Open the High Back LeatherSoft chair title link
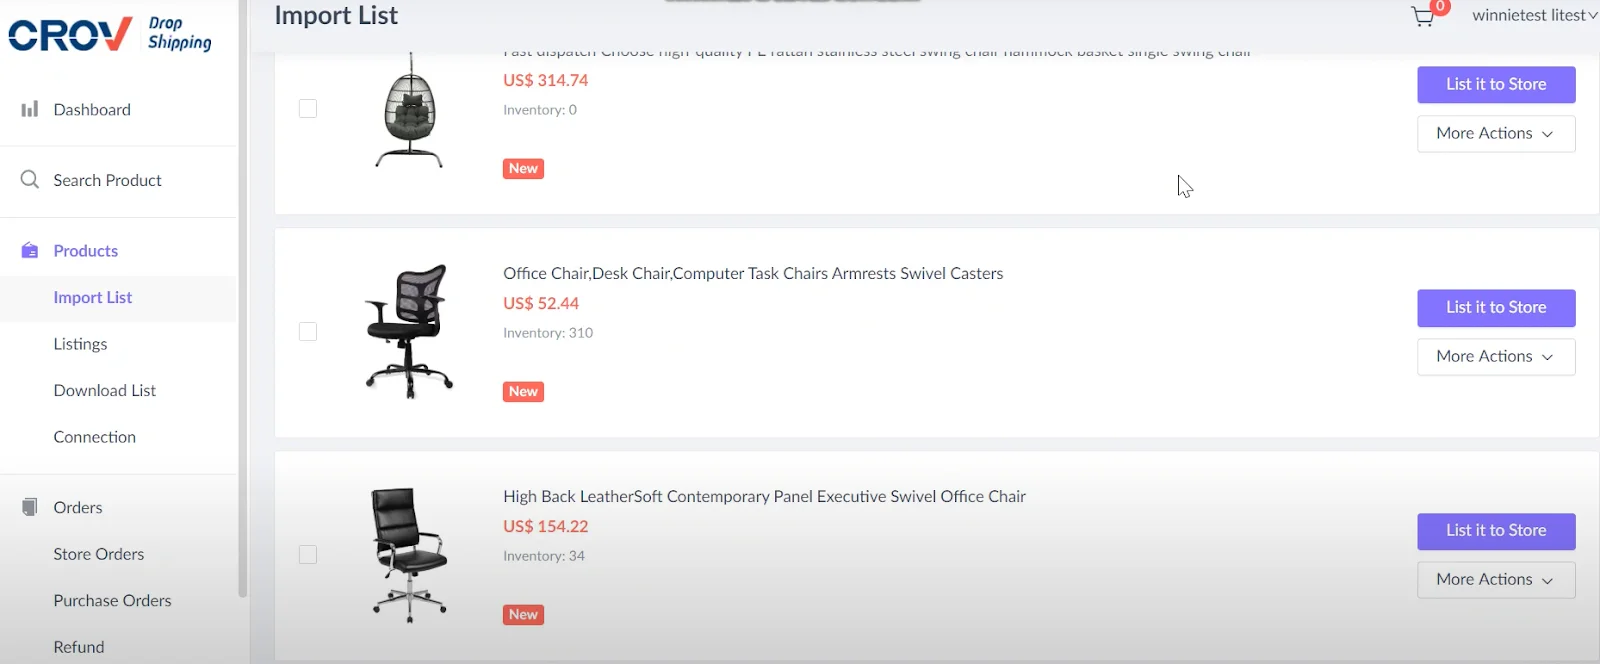Viewport: 1600px width, 664px height. [764, 497]
